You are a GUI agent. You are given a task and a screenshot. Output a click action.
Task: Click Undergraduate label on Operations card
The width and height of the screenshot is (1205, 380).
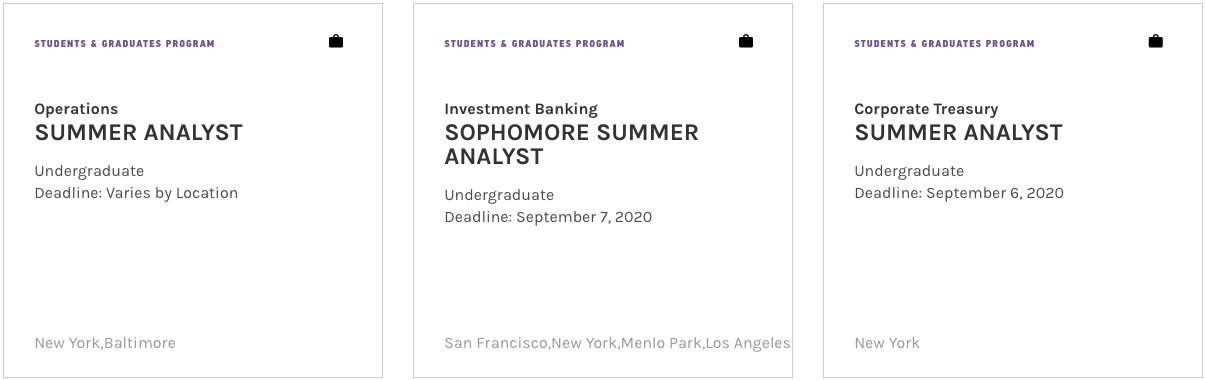89,171
